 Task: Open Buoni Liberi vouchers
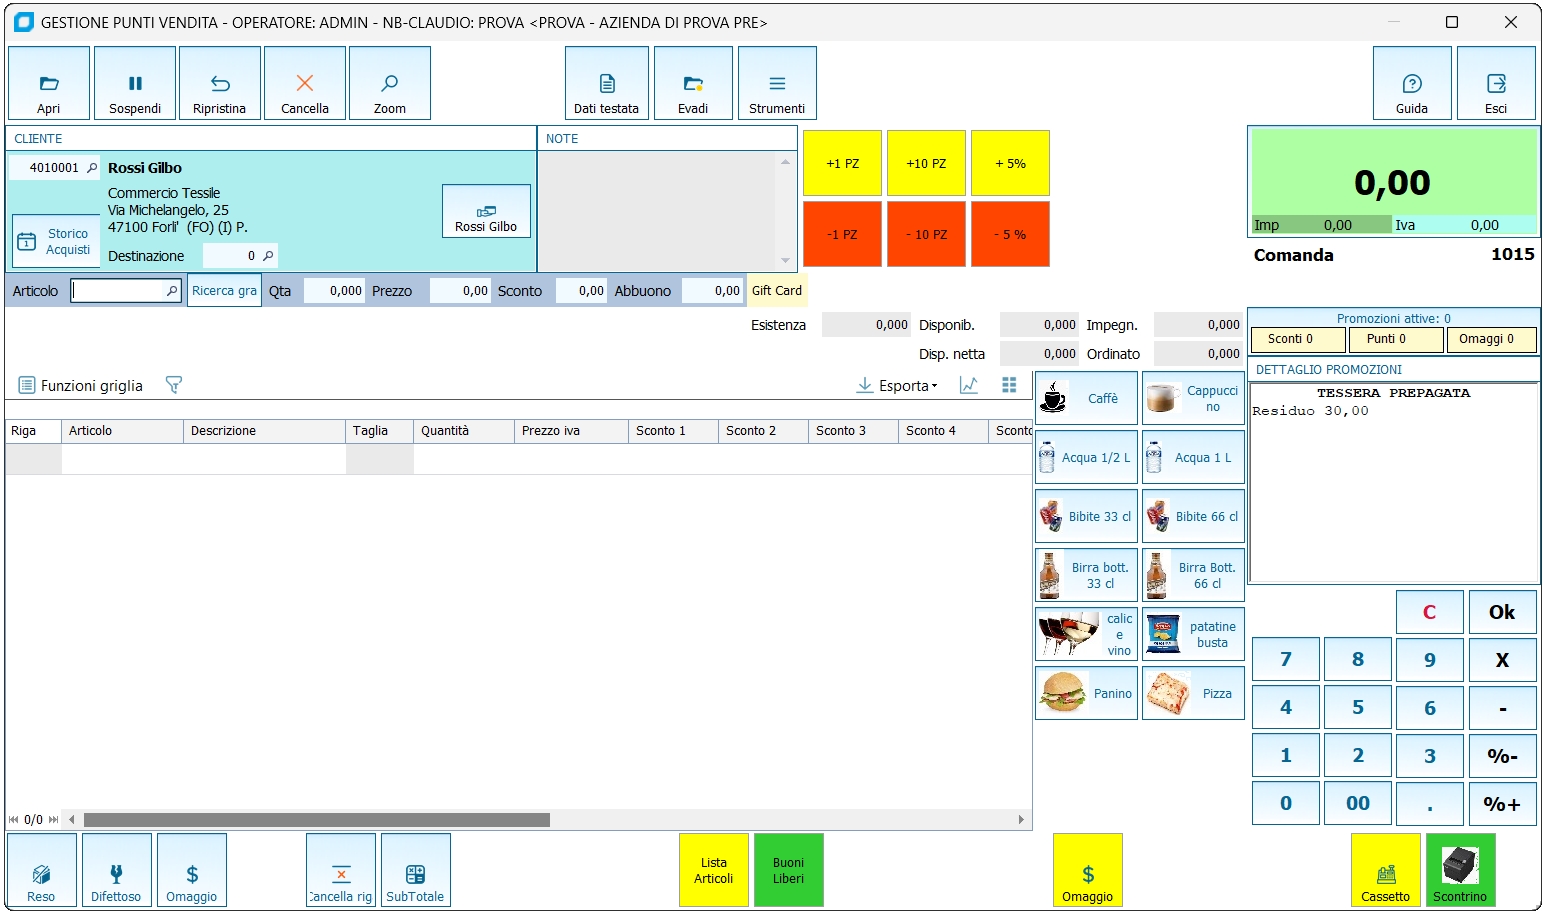pyautogui.click(x=789, y=870)
